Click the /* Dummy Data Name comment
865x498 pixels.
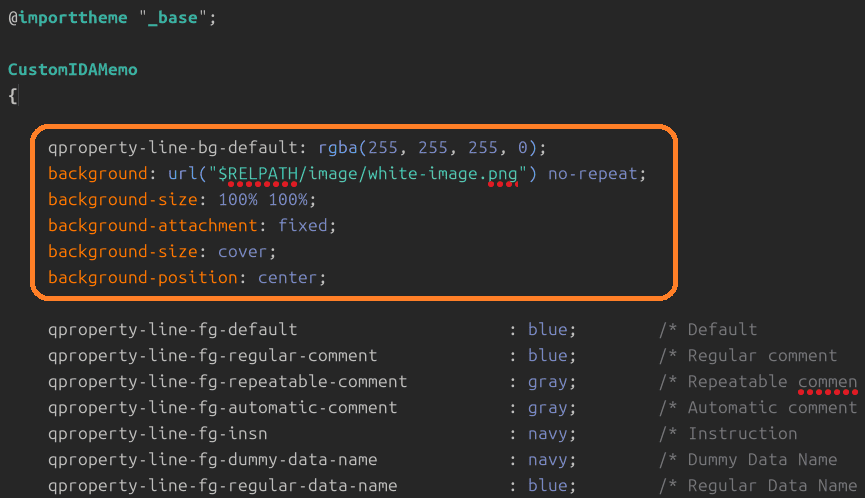[x=748, y=459]
